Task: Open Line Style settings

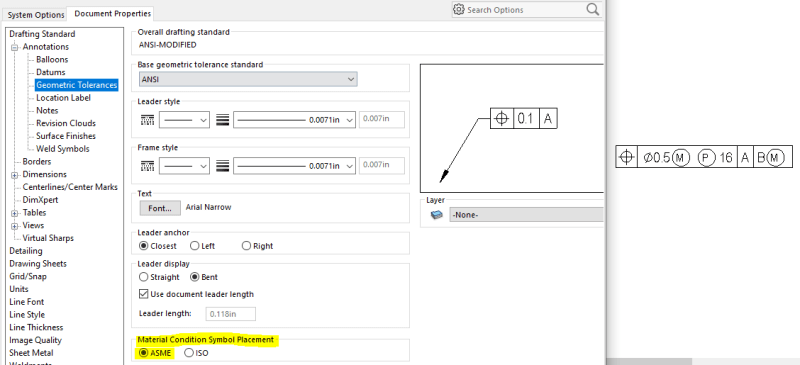Action: click(x=27, y=315)
